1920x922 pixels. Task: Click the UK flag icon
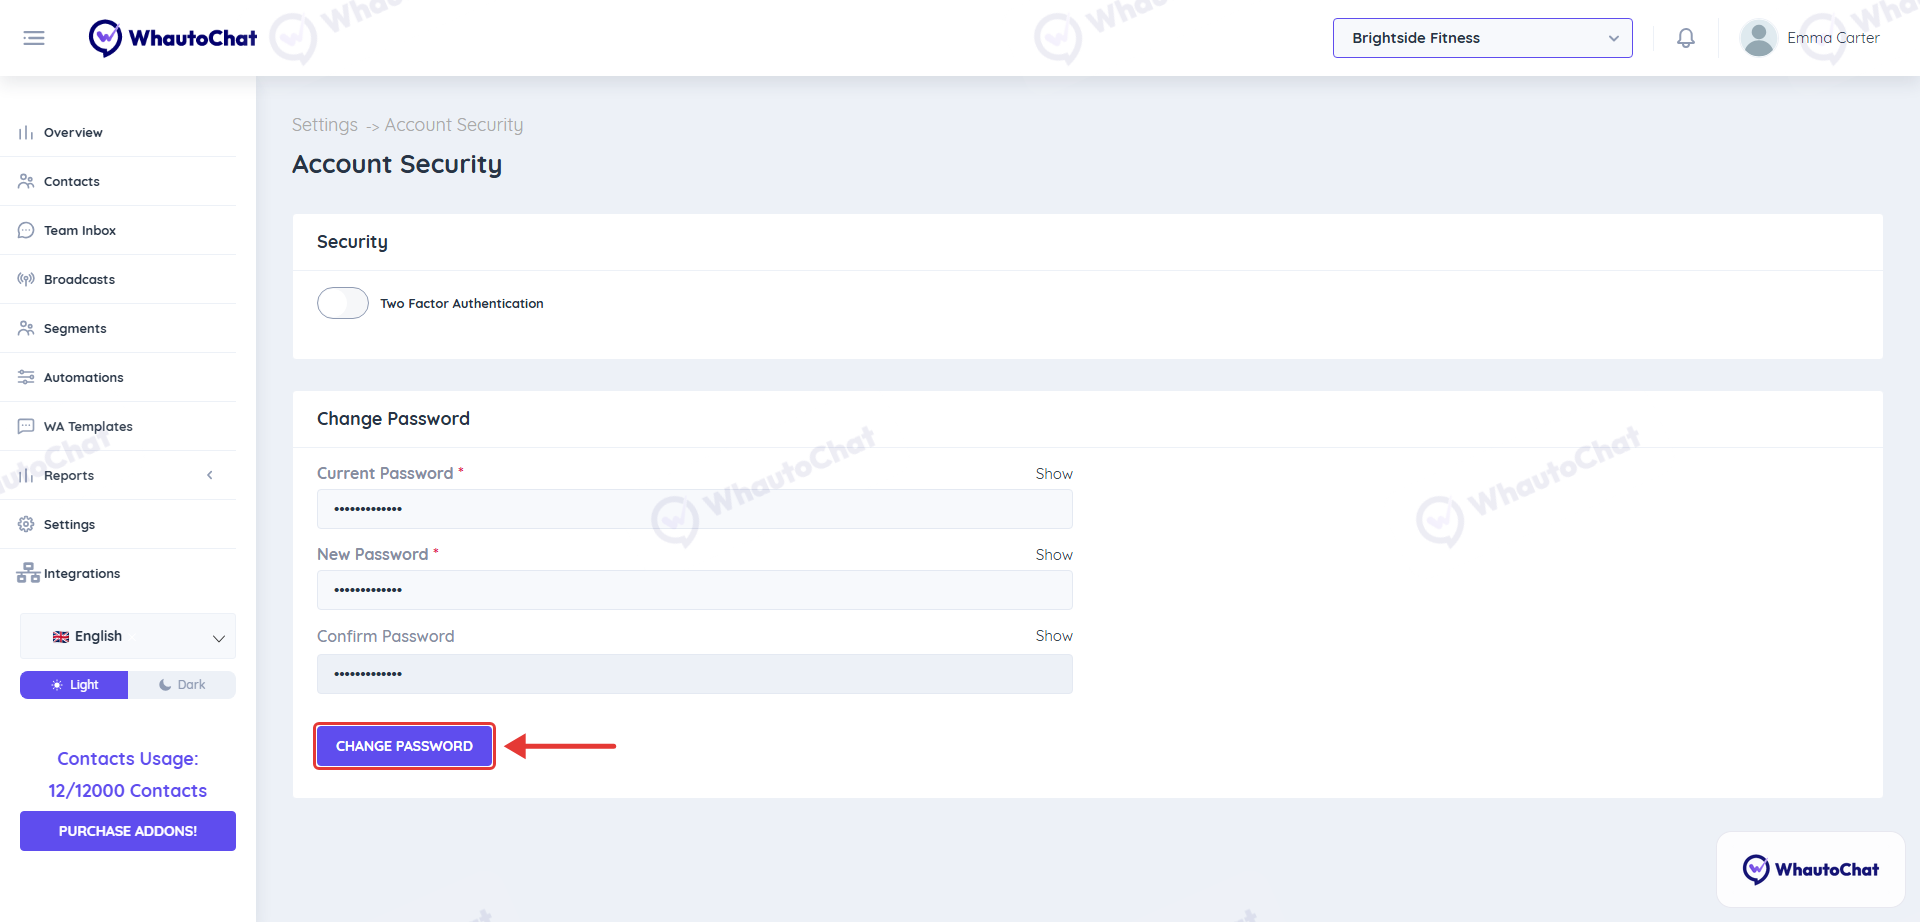(61, 637)
